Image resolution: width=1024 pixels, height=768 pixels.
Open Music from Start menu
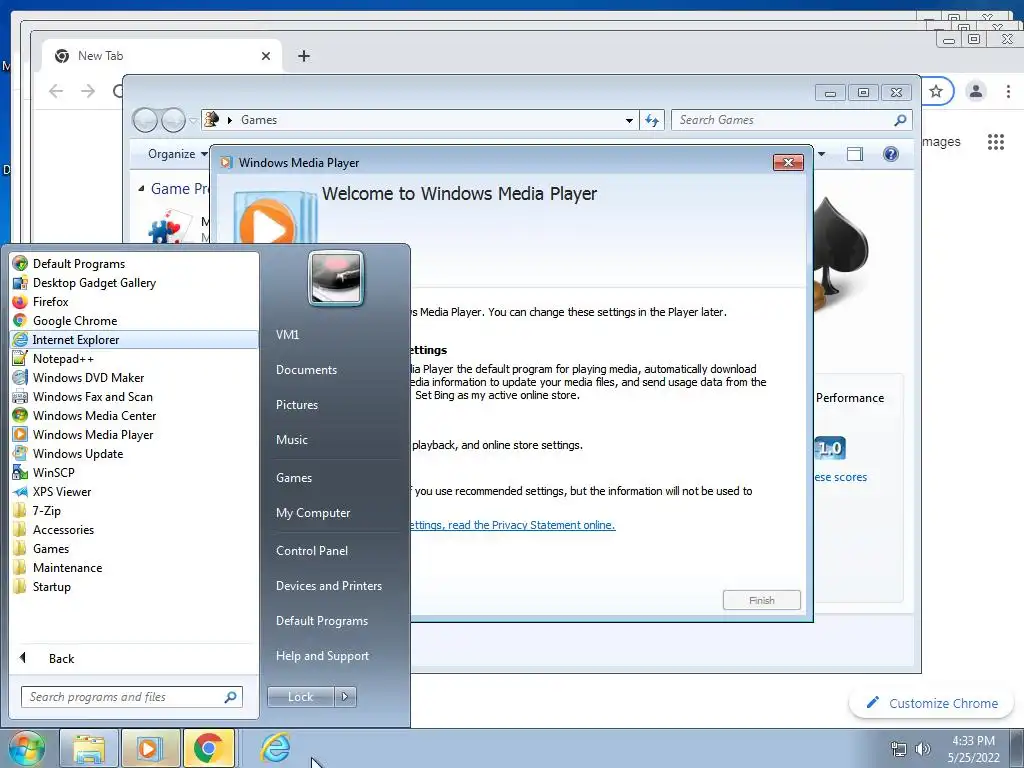[x=291, y=440]
